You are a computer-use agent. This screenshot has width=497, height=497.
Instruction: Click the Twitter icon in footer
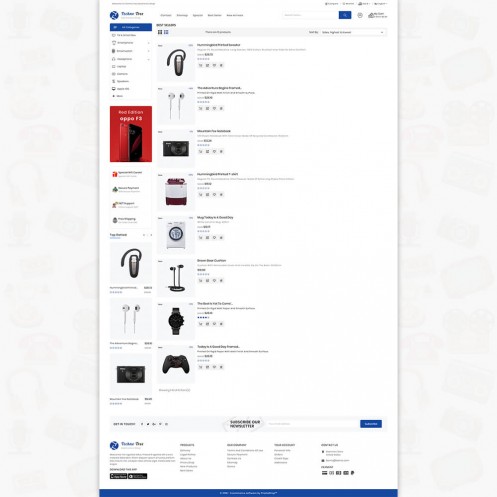click(x=148, y=424)
